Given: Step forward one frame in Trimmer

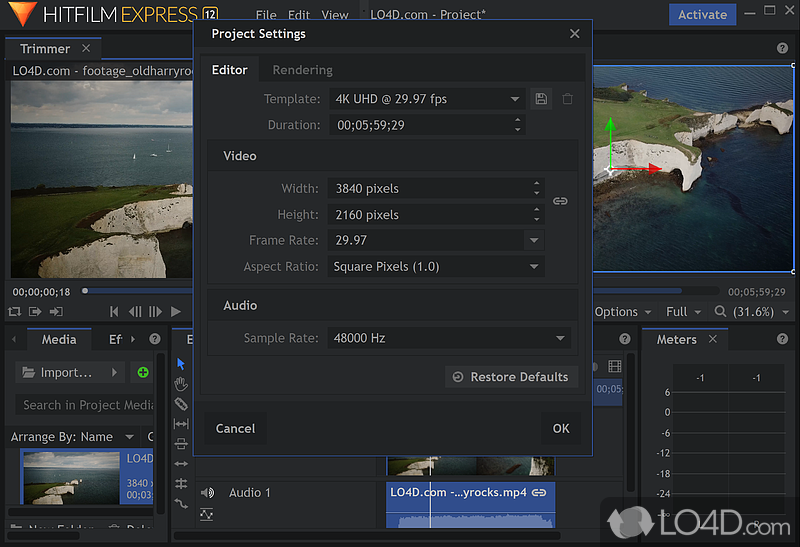Looking at the screenshot, I should pos(155,311).
